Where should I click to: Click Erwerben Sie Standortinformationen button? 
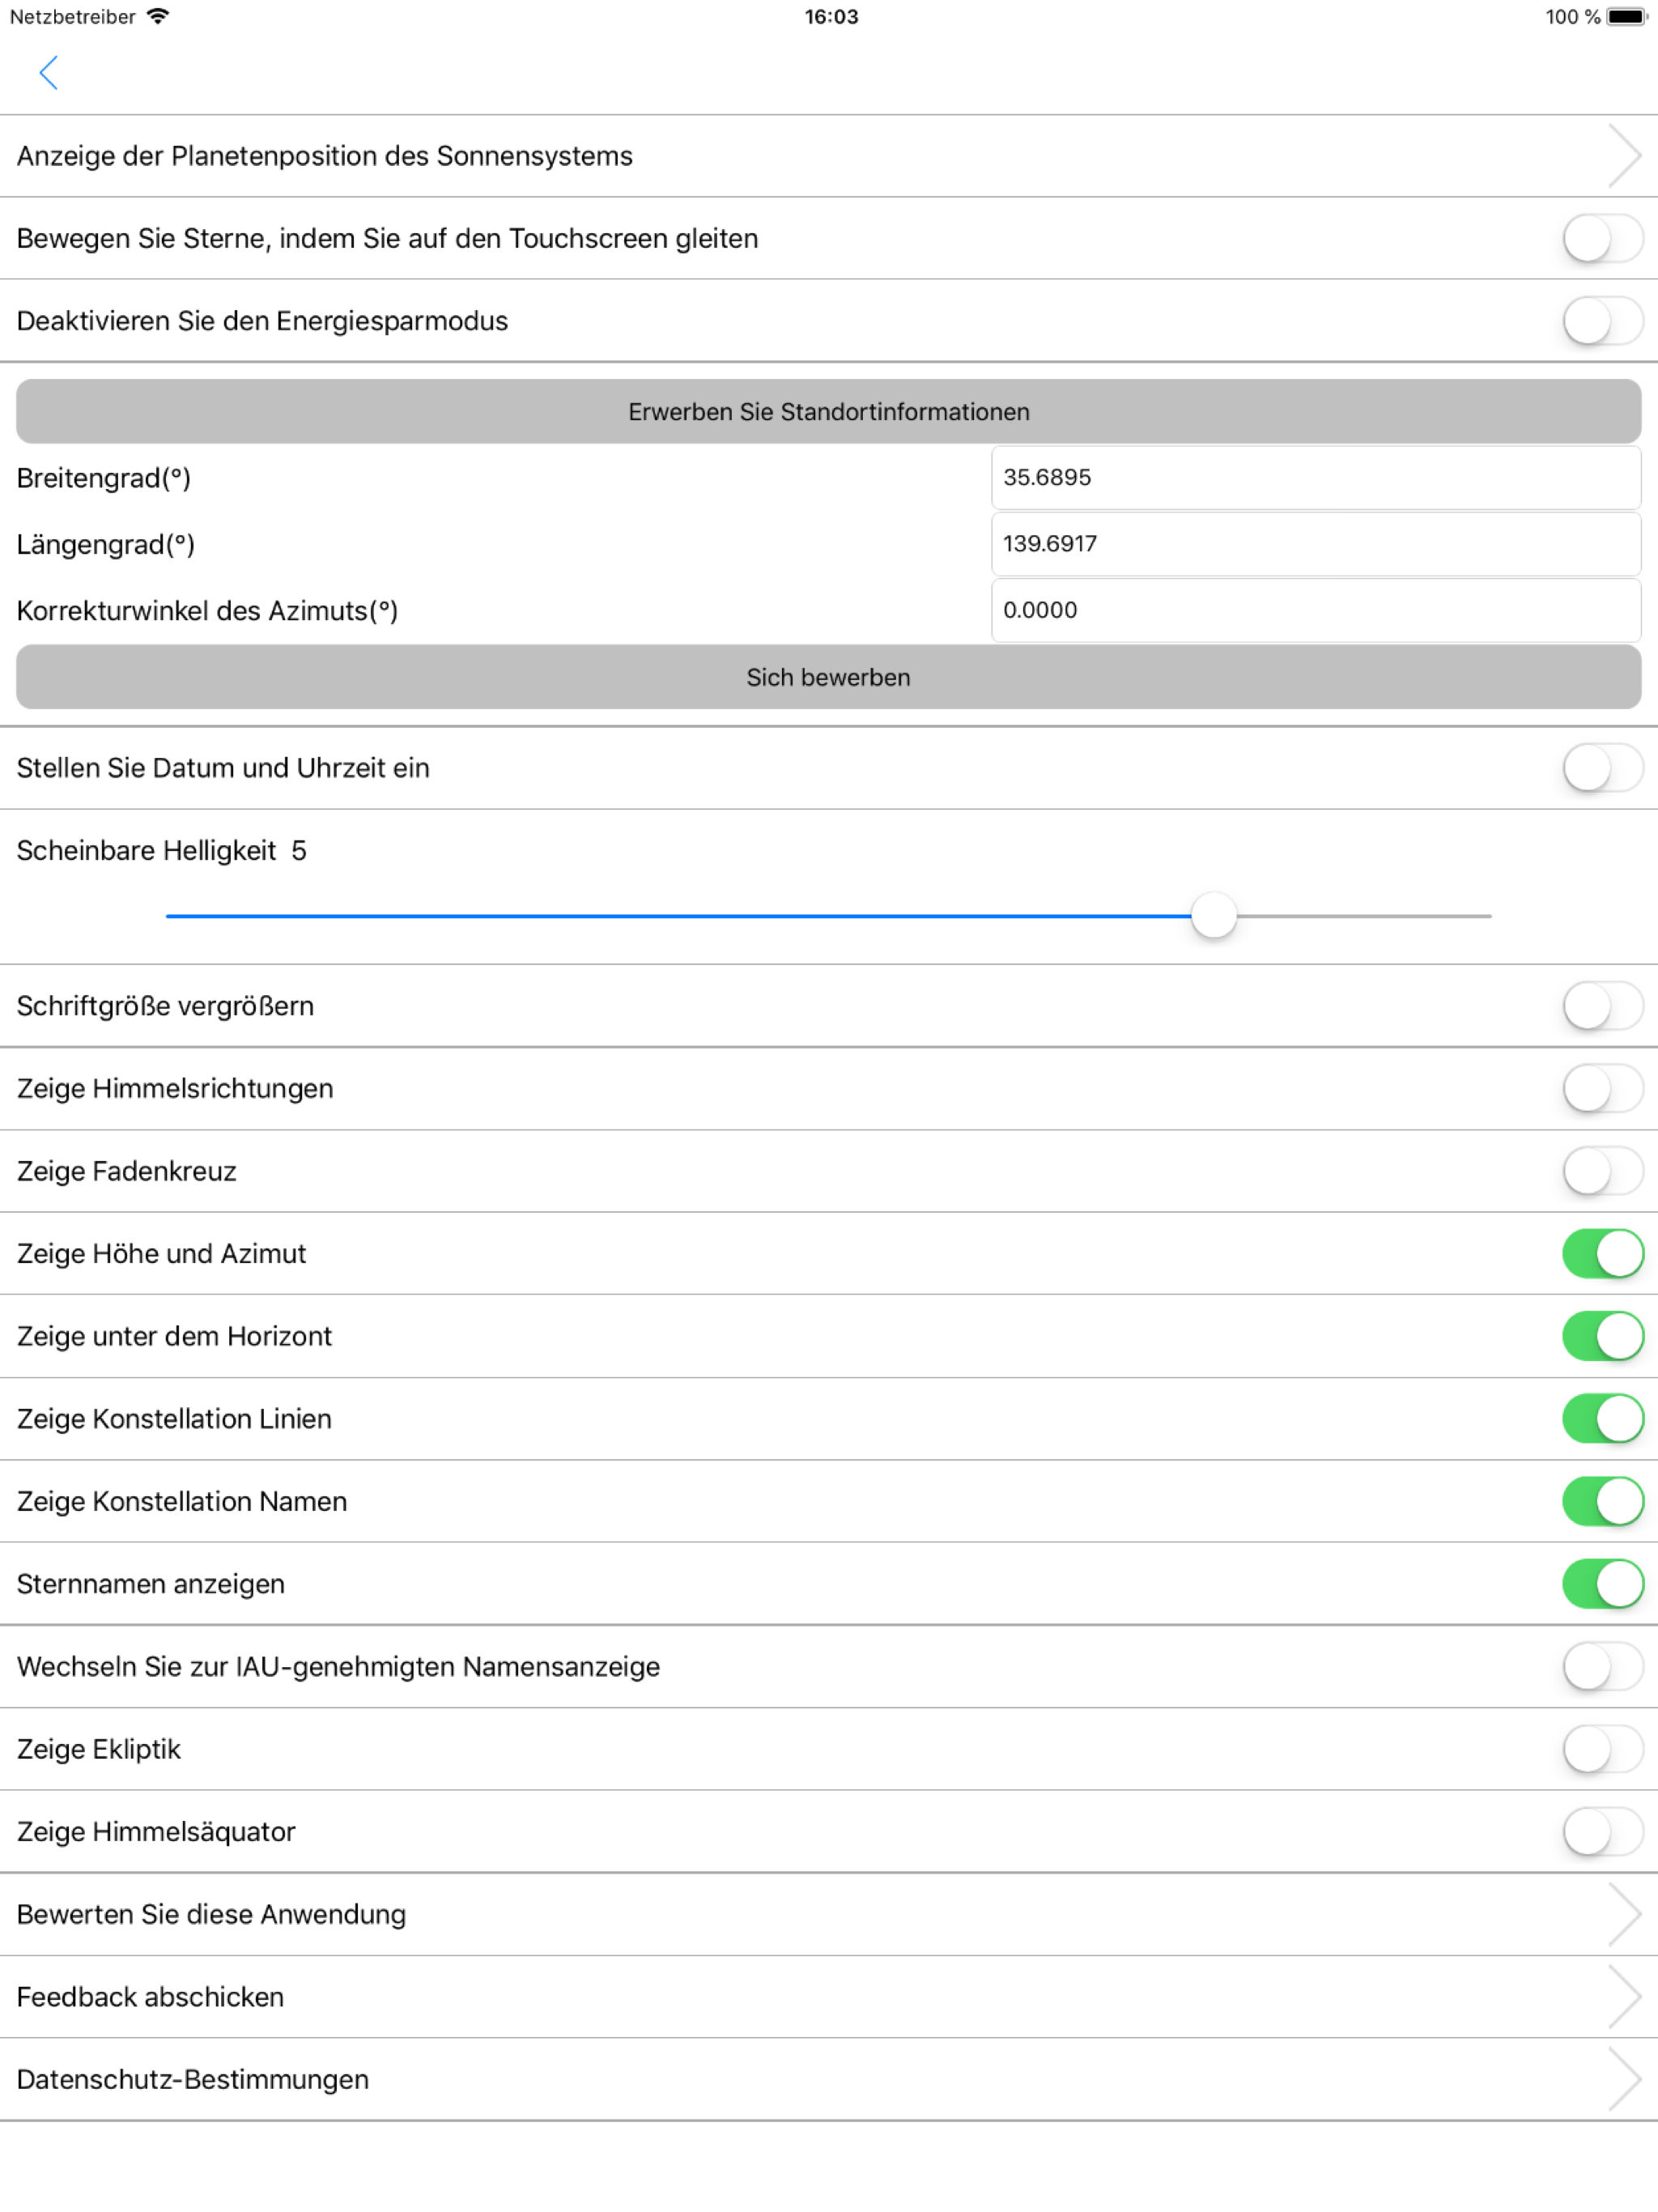829,411
